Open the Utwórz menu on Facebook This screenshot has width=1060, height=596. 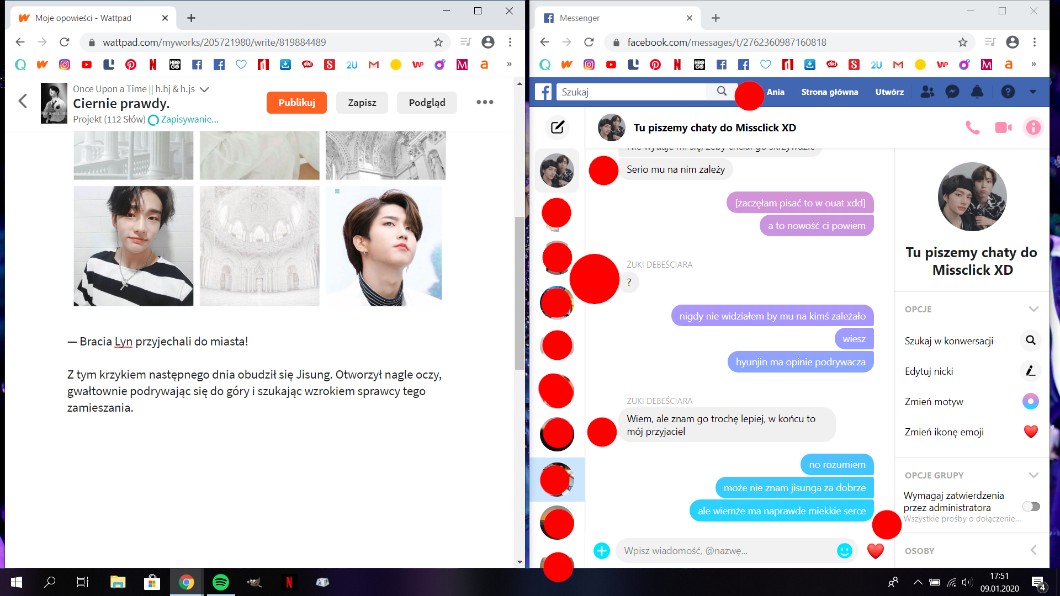(x=889, y=92)
